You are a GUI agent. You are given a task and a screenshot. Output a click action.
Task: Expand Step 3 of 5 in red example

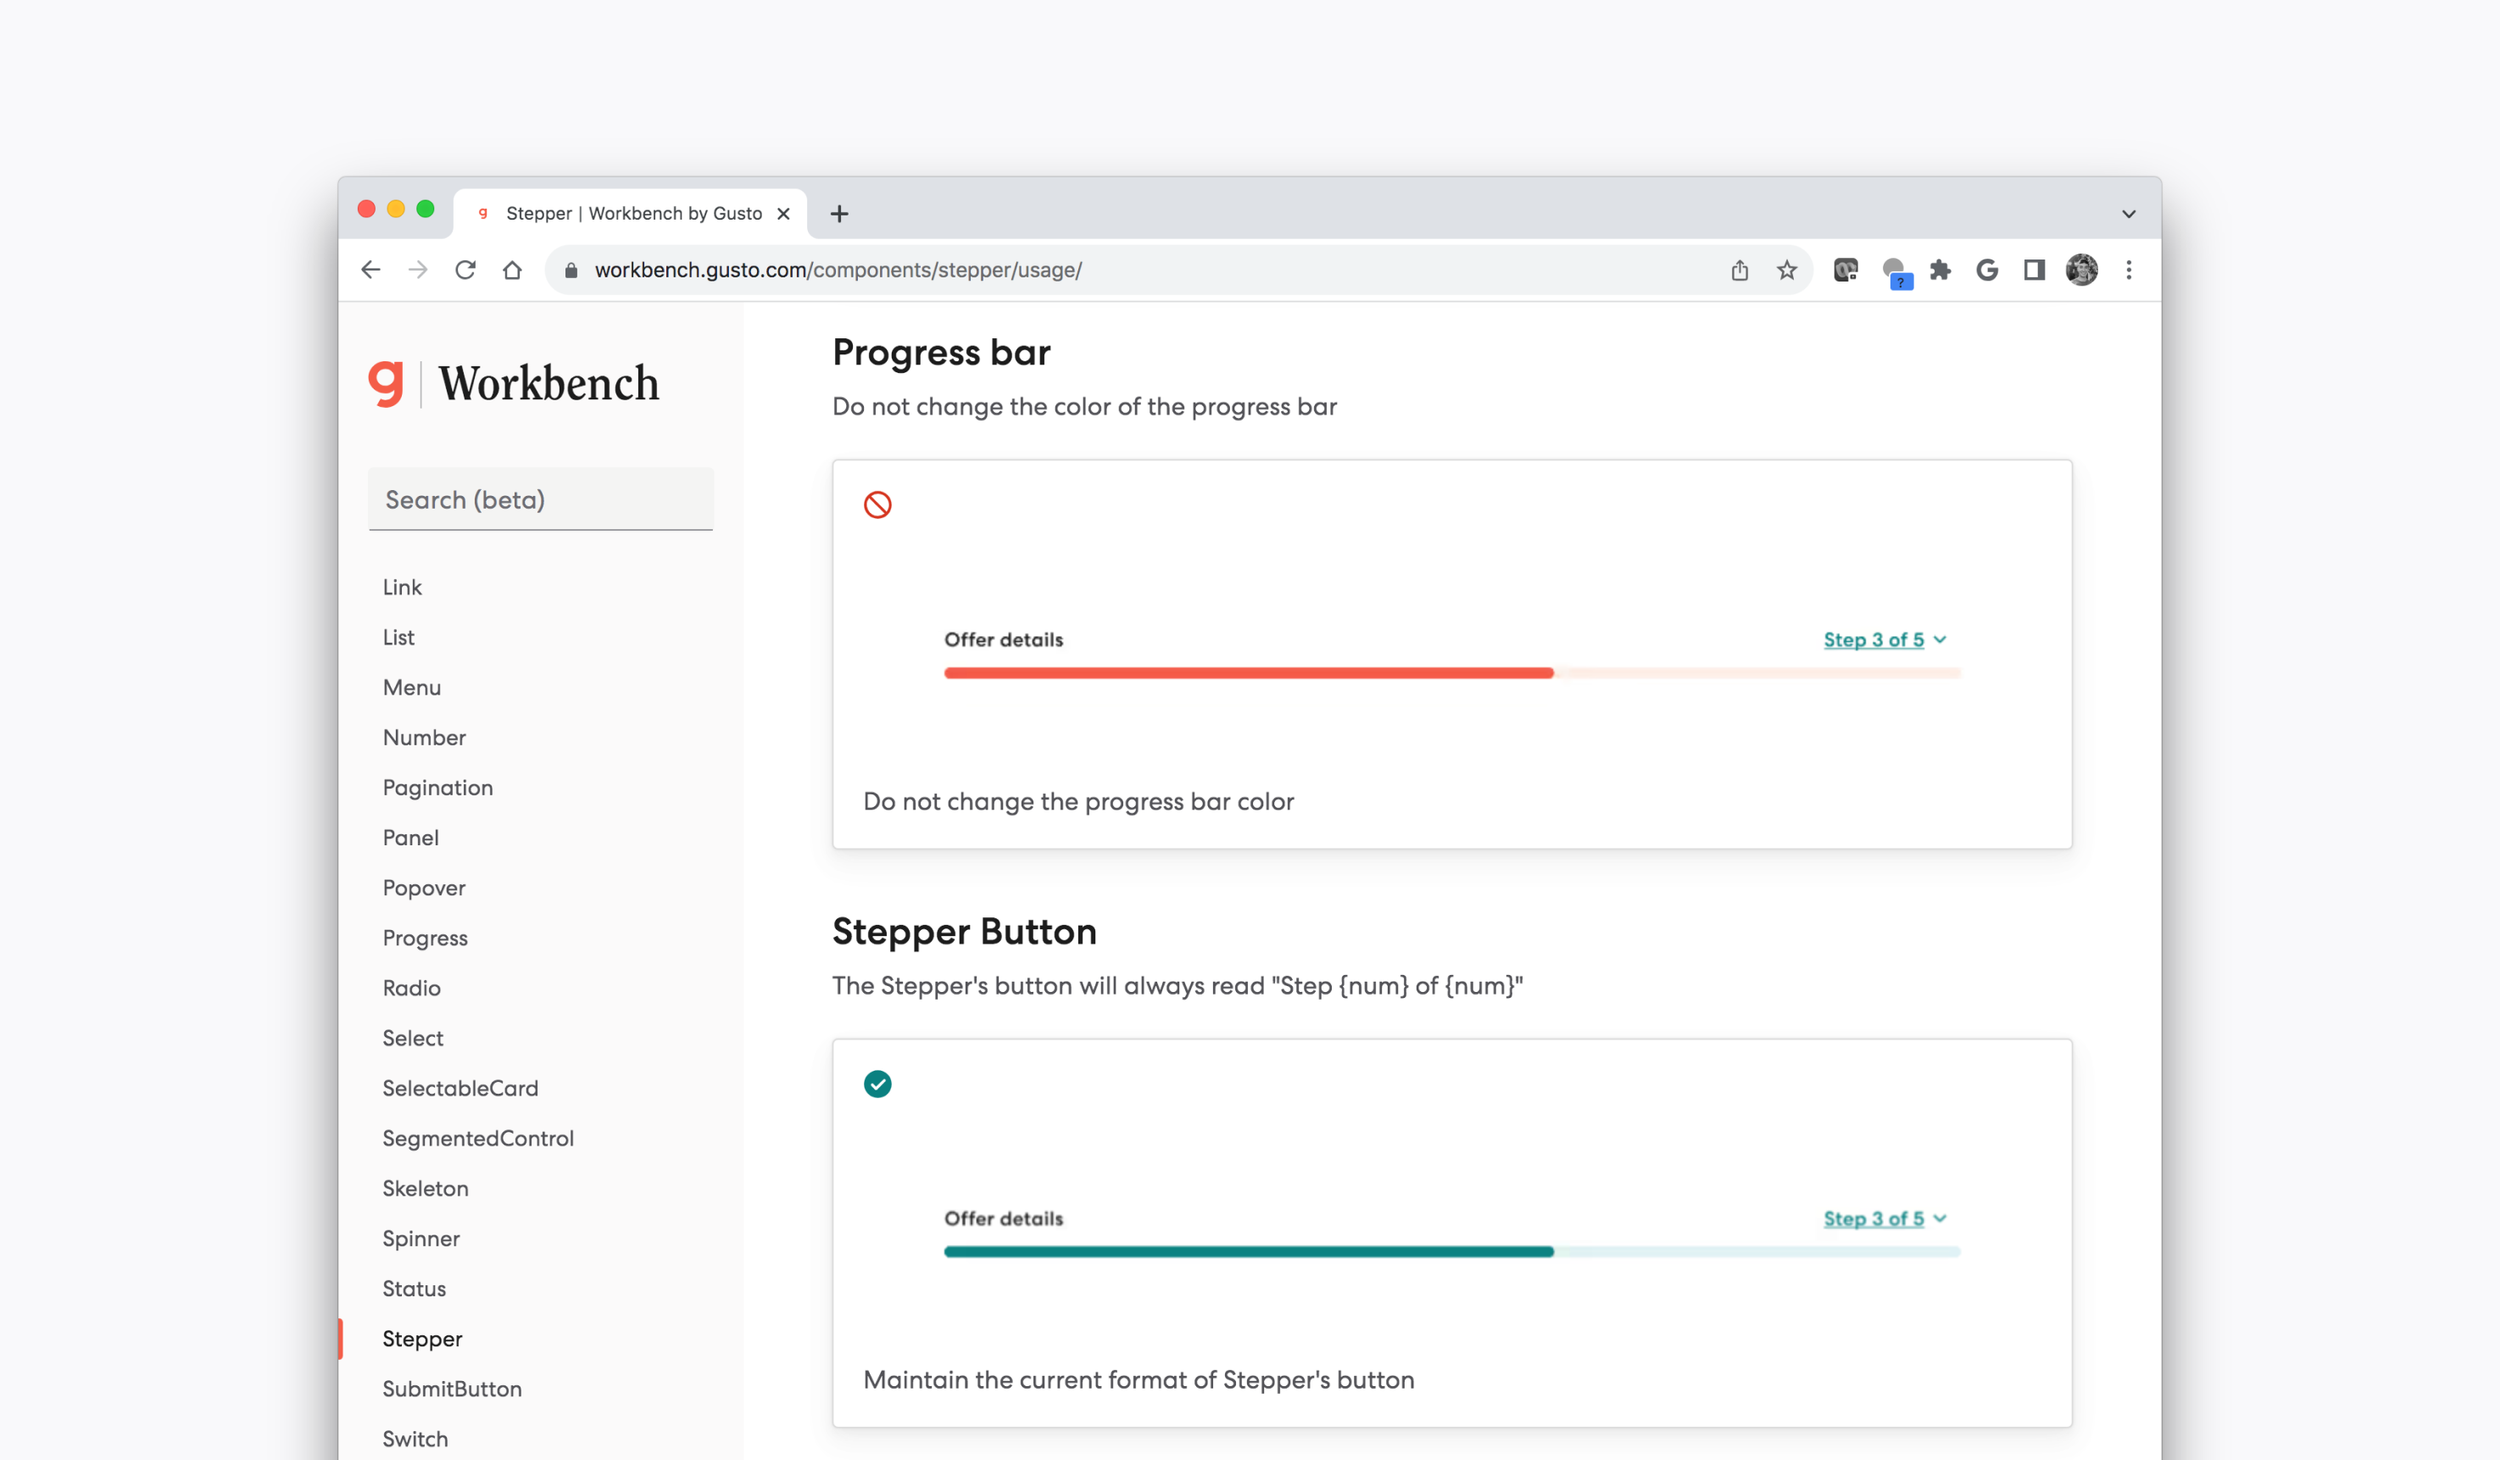(x=1885, y=640)
